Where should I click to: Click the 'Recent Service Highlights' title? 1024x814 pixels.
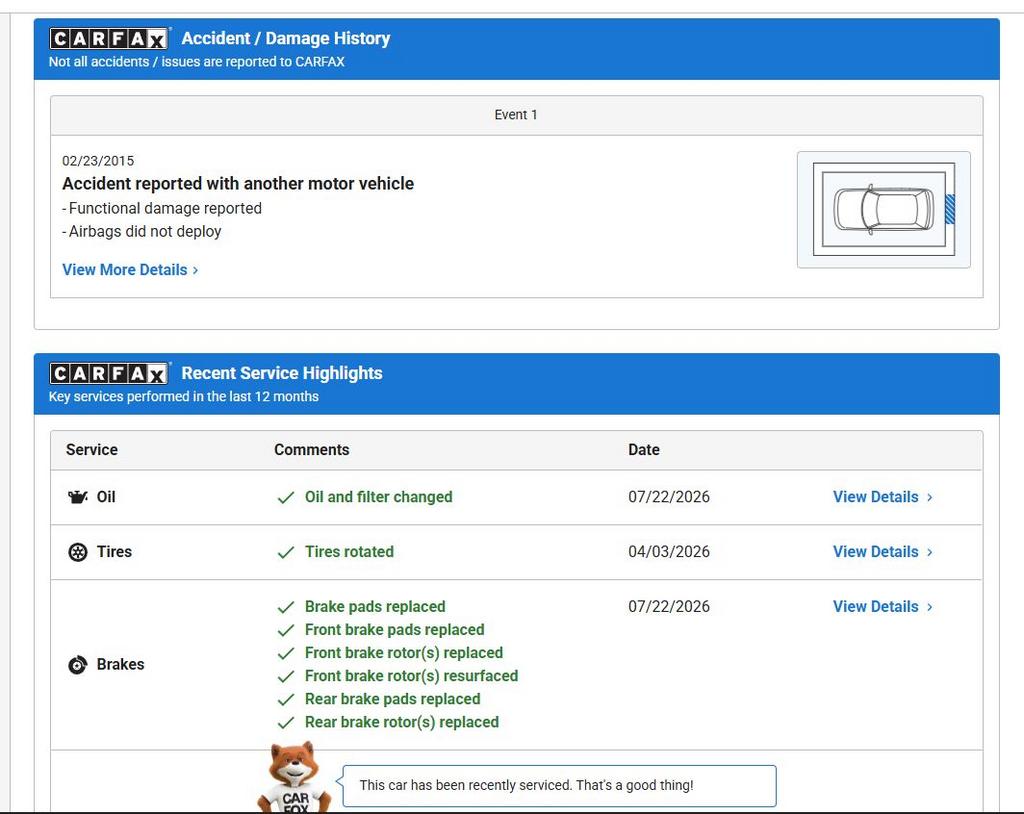[282, 374]
